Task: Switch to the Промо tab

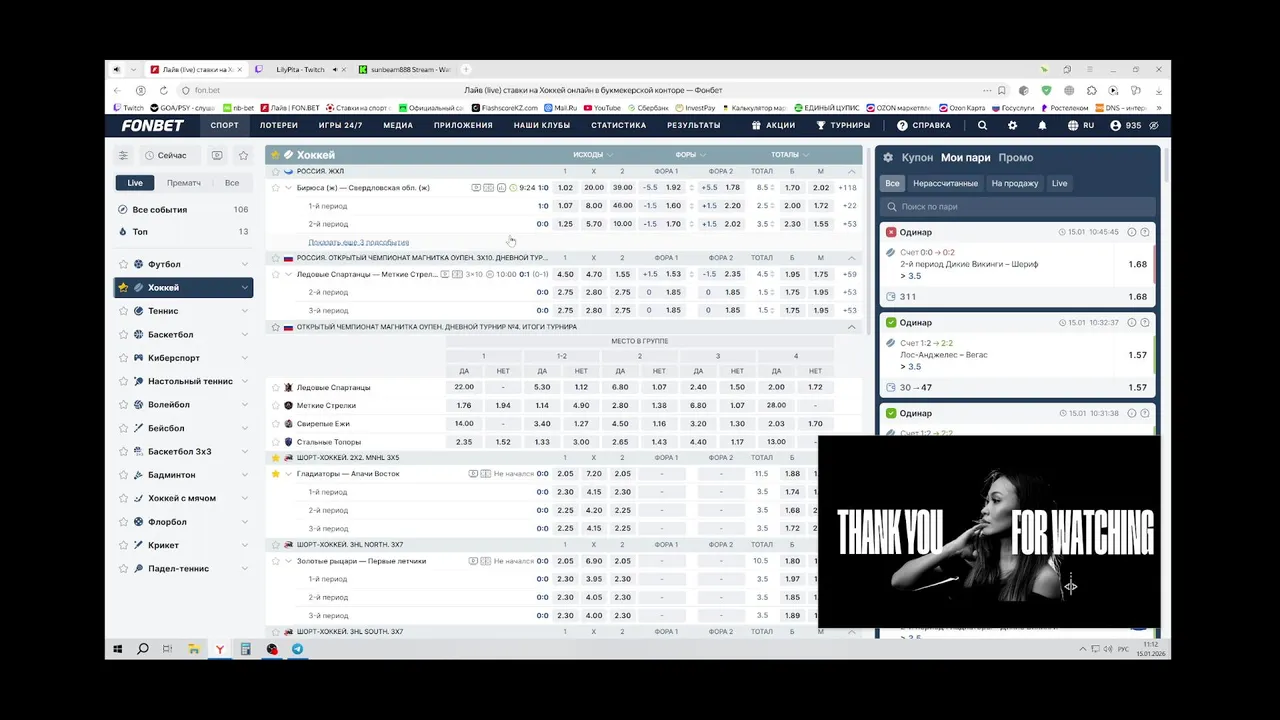Action: (x=1016, y=158)
